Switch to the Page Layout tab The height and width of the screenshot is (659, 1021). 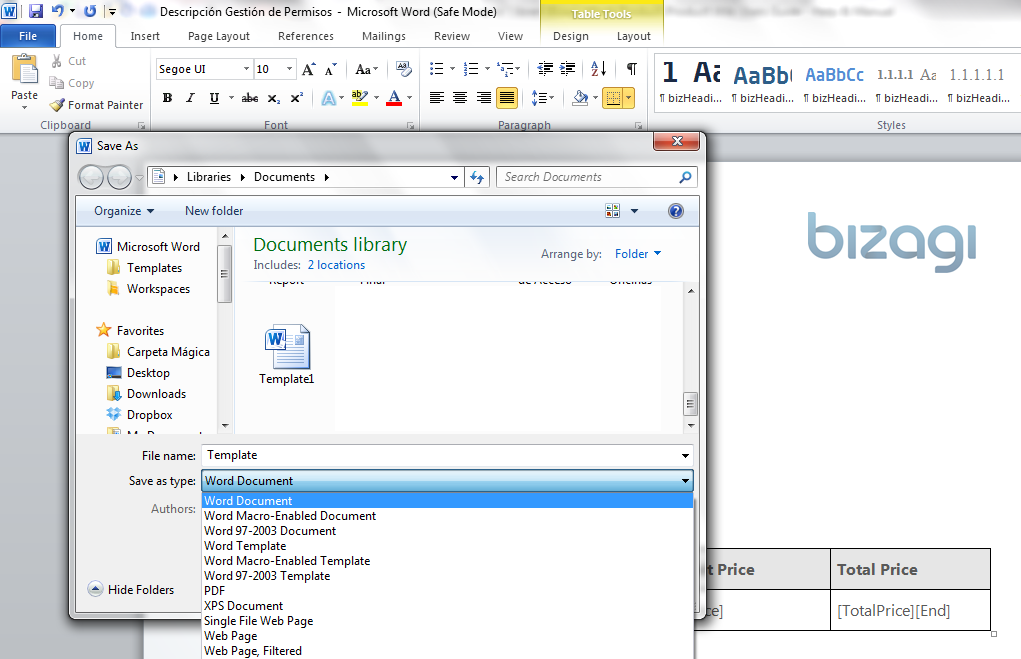(219, 36)
